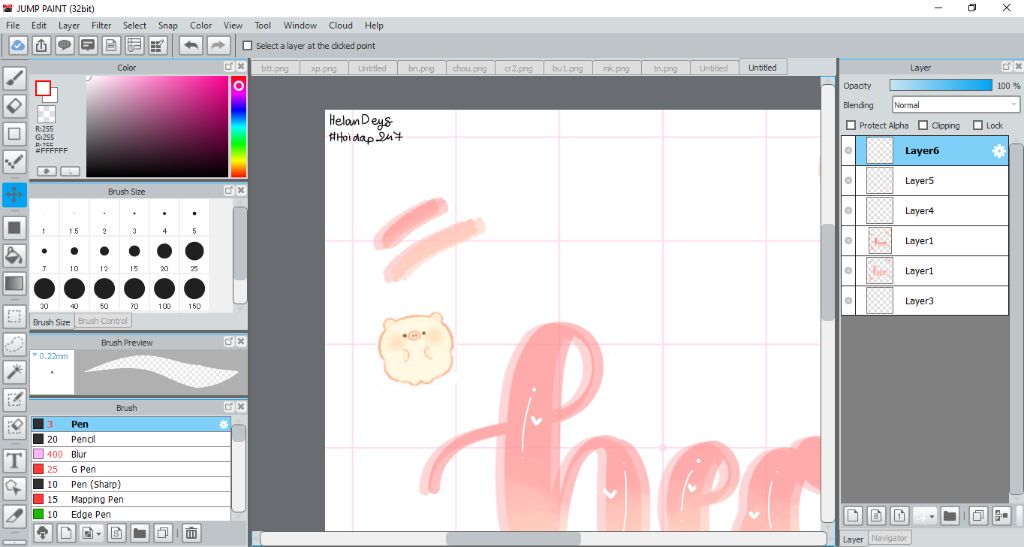This screenshot has width=1024, height=547.
Task: Choose brush size 20
Action: click(x=165, y=255)
